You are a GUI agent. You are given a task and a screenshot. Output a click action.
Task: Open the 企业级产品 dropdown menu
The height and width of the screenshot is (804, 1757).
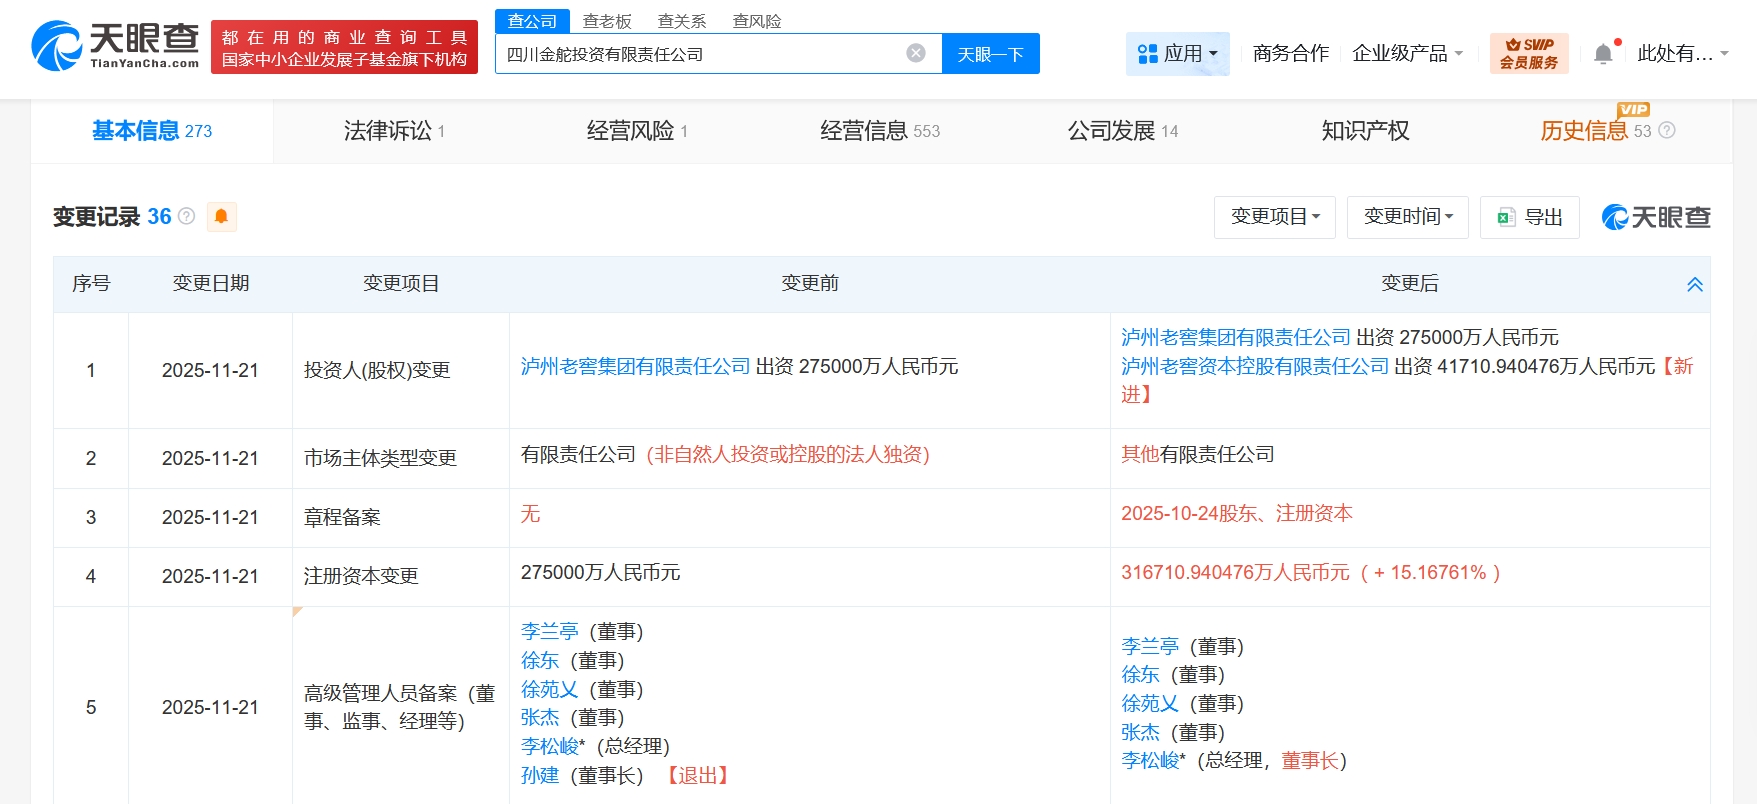(x=1407, y=54)
